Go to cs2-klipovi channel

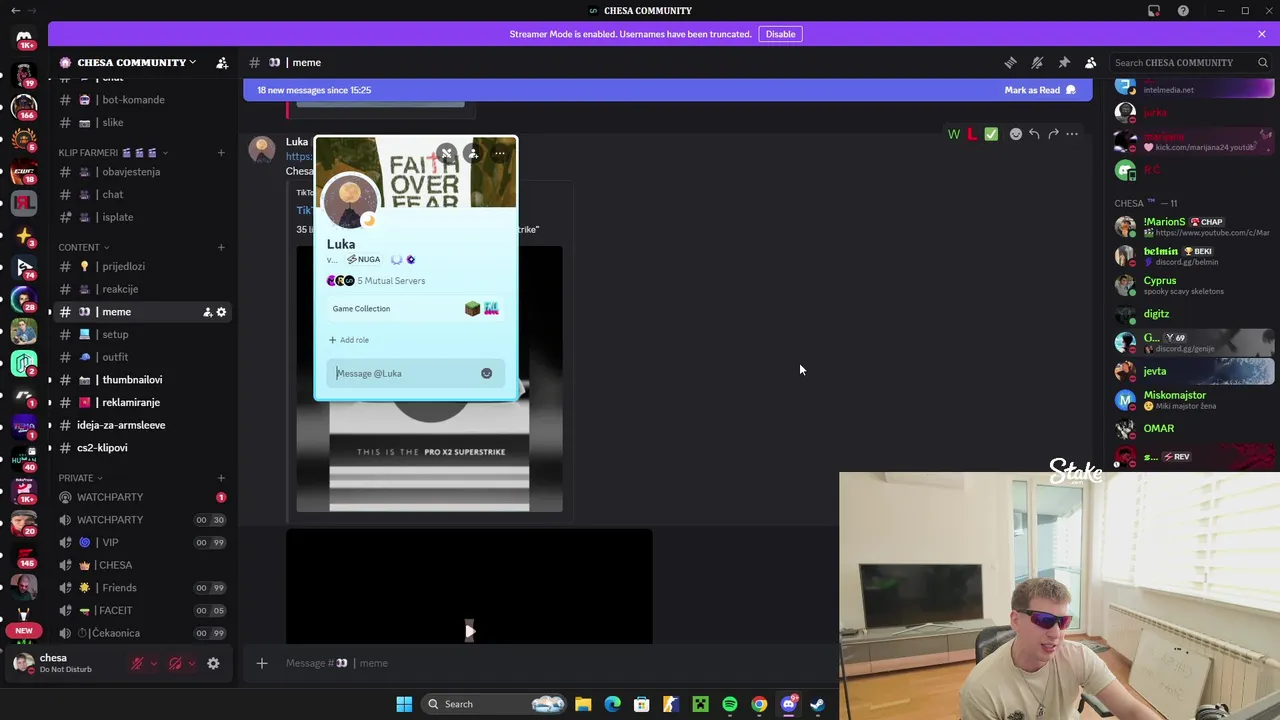(143, 448)
